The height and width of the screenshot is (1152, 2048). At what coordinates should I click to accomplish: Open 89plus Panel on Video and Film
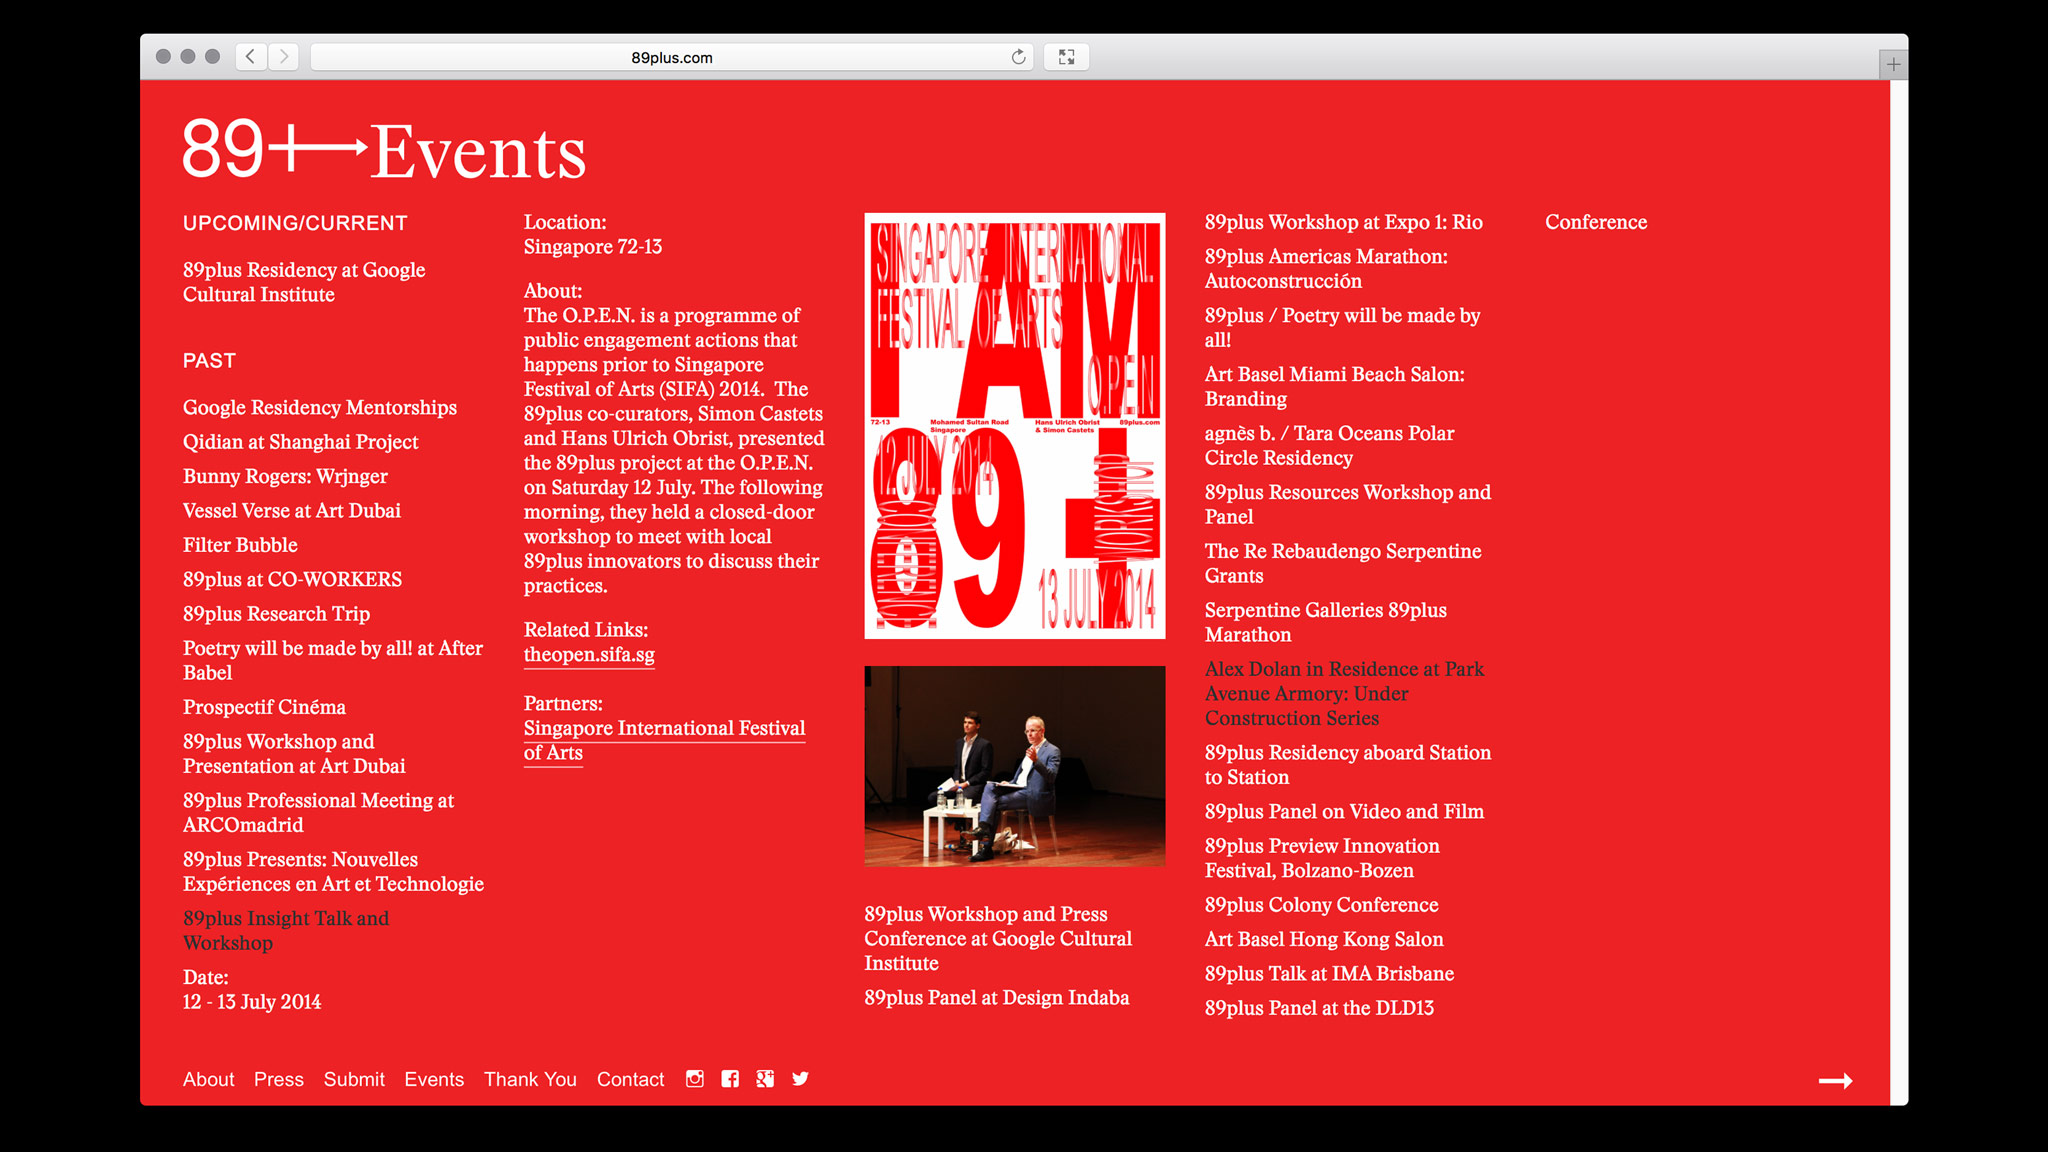1344,811
